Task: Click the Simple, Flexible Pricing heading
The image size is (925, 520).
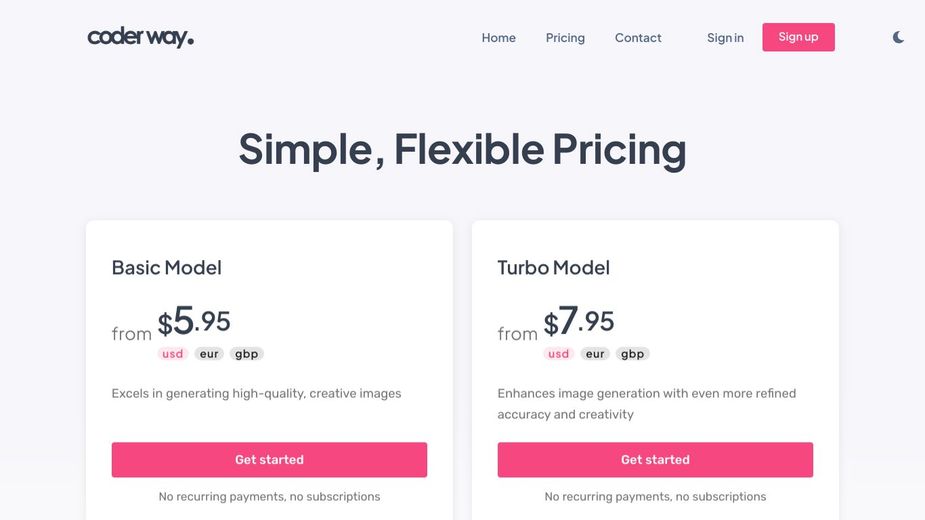Action: click(462, 149)
